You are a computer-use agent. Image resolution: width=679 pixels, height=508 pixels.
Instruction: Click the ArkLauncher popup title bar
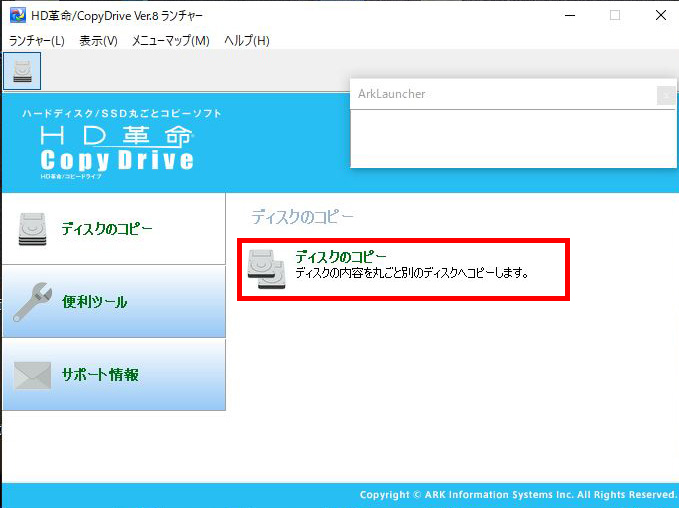pyautogui.click(x=500, y=94)
